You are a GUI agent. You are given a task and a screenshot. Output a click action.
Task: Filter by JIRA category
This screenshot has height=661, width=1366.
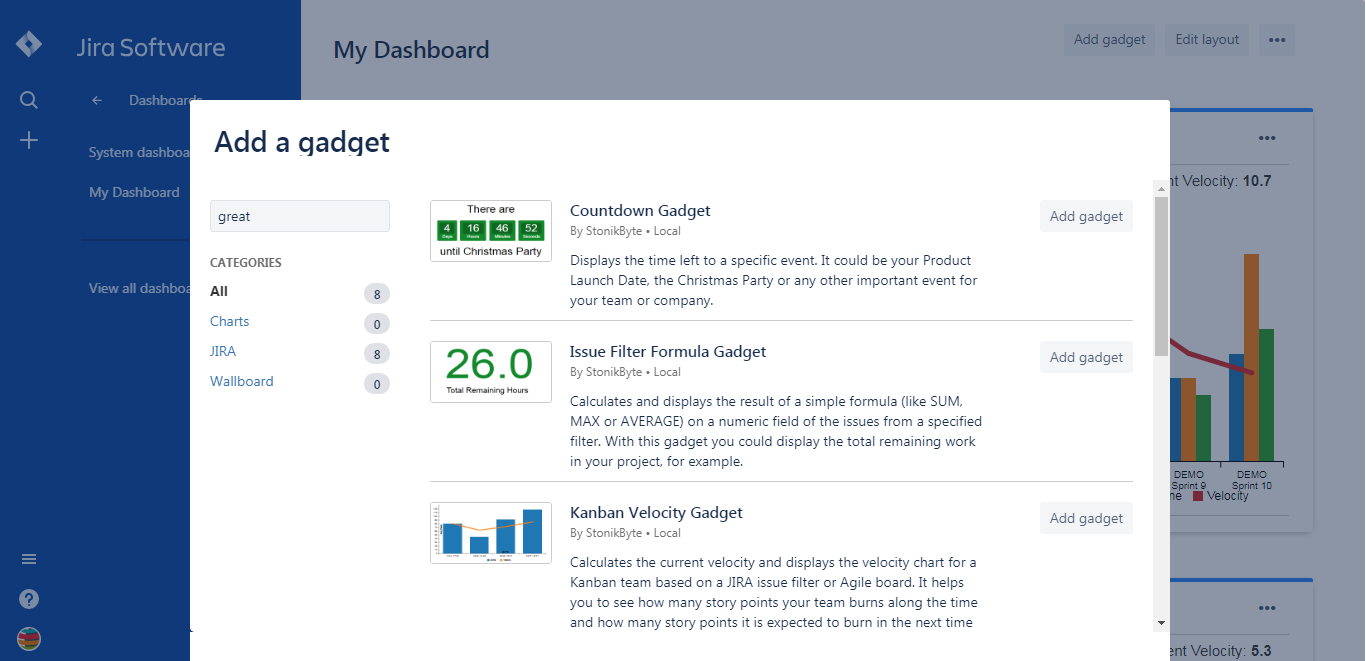click(x=223, y=351)
